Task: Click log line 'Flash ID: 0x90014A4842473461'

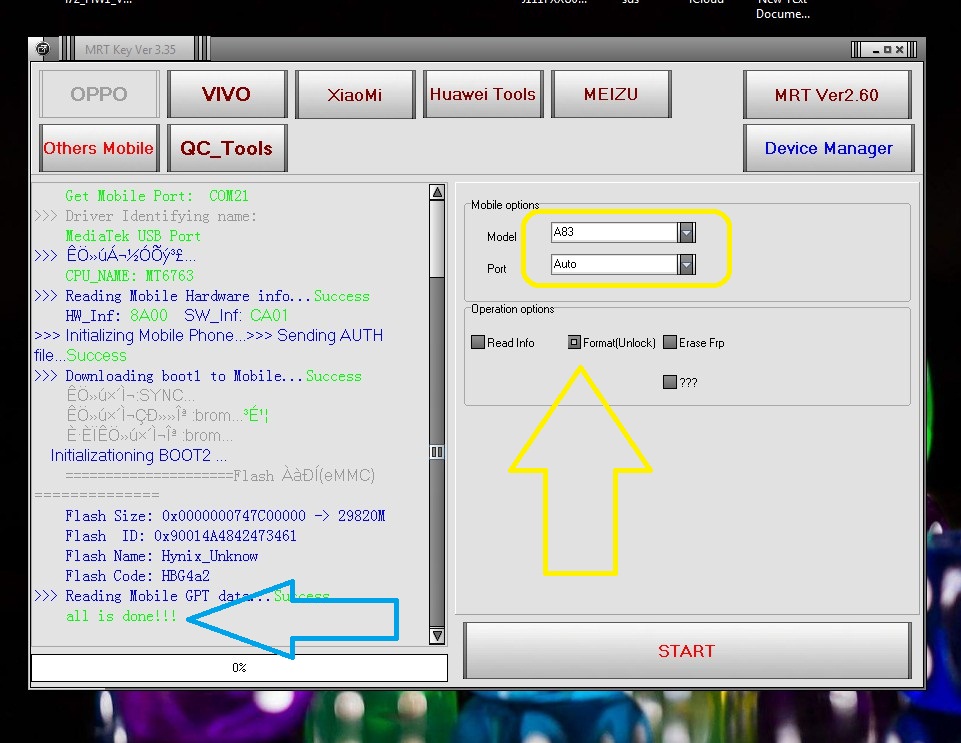Action: (x=181, y=536)
